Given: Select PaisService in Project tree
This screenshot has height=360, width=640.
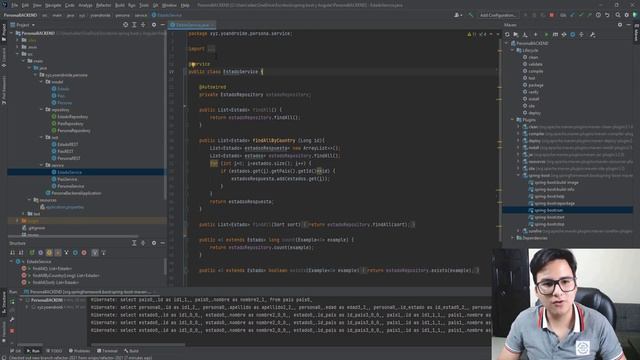Looking at the screenshot, I should (x=67, y=179).
